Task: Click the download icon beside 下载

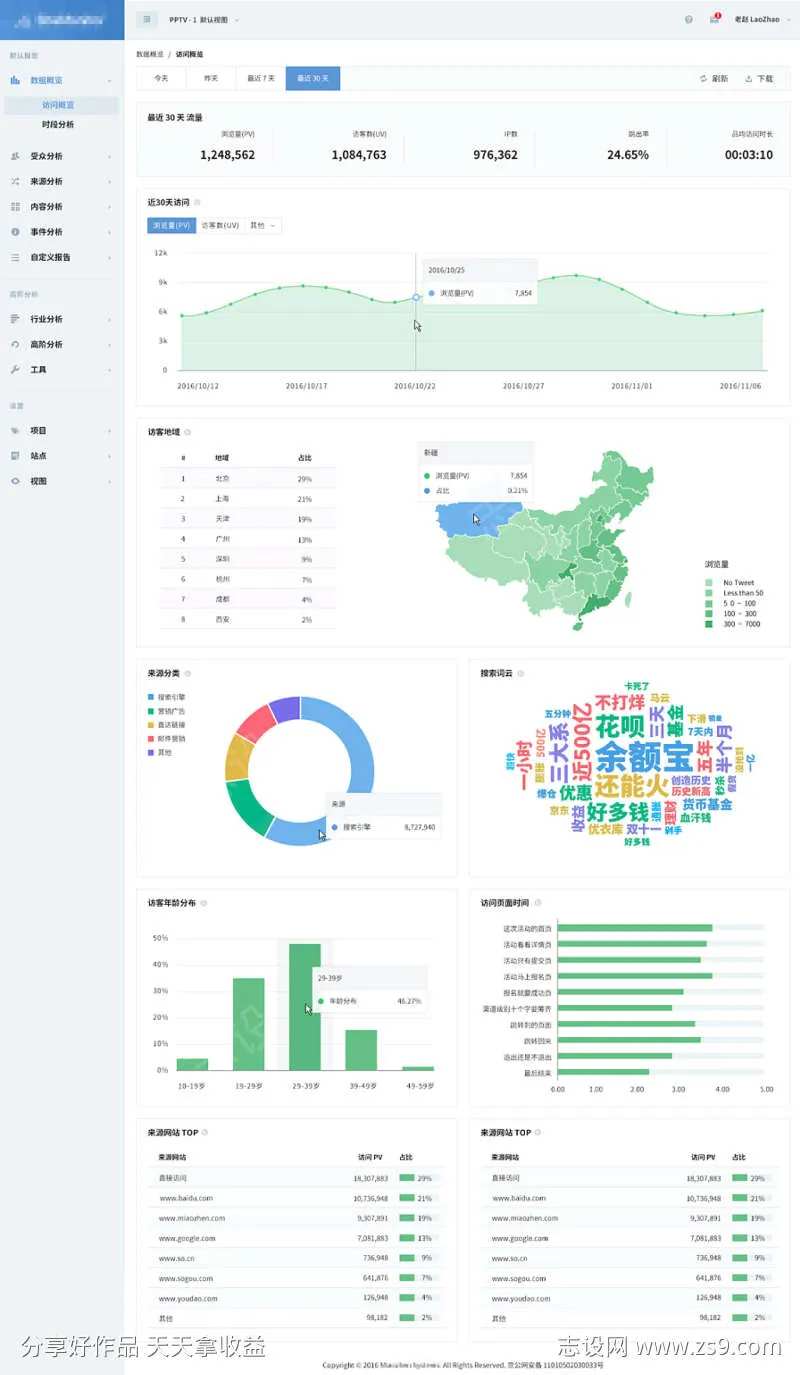Action: coord(749,78)
